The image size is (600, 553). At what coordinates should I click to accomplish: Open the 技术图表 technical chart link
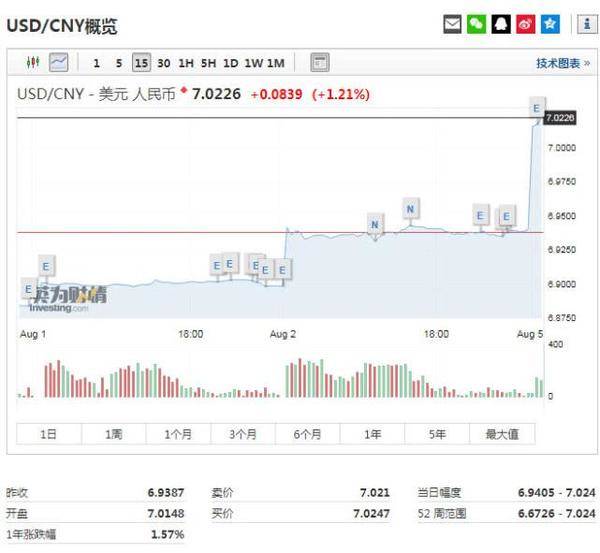coord(562,63)
